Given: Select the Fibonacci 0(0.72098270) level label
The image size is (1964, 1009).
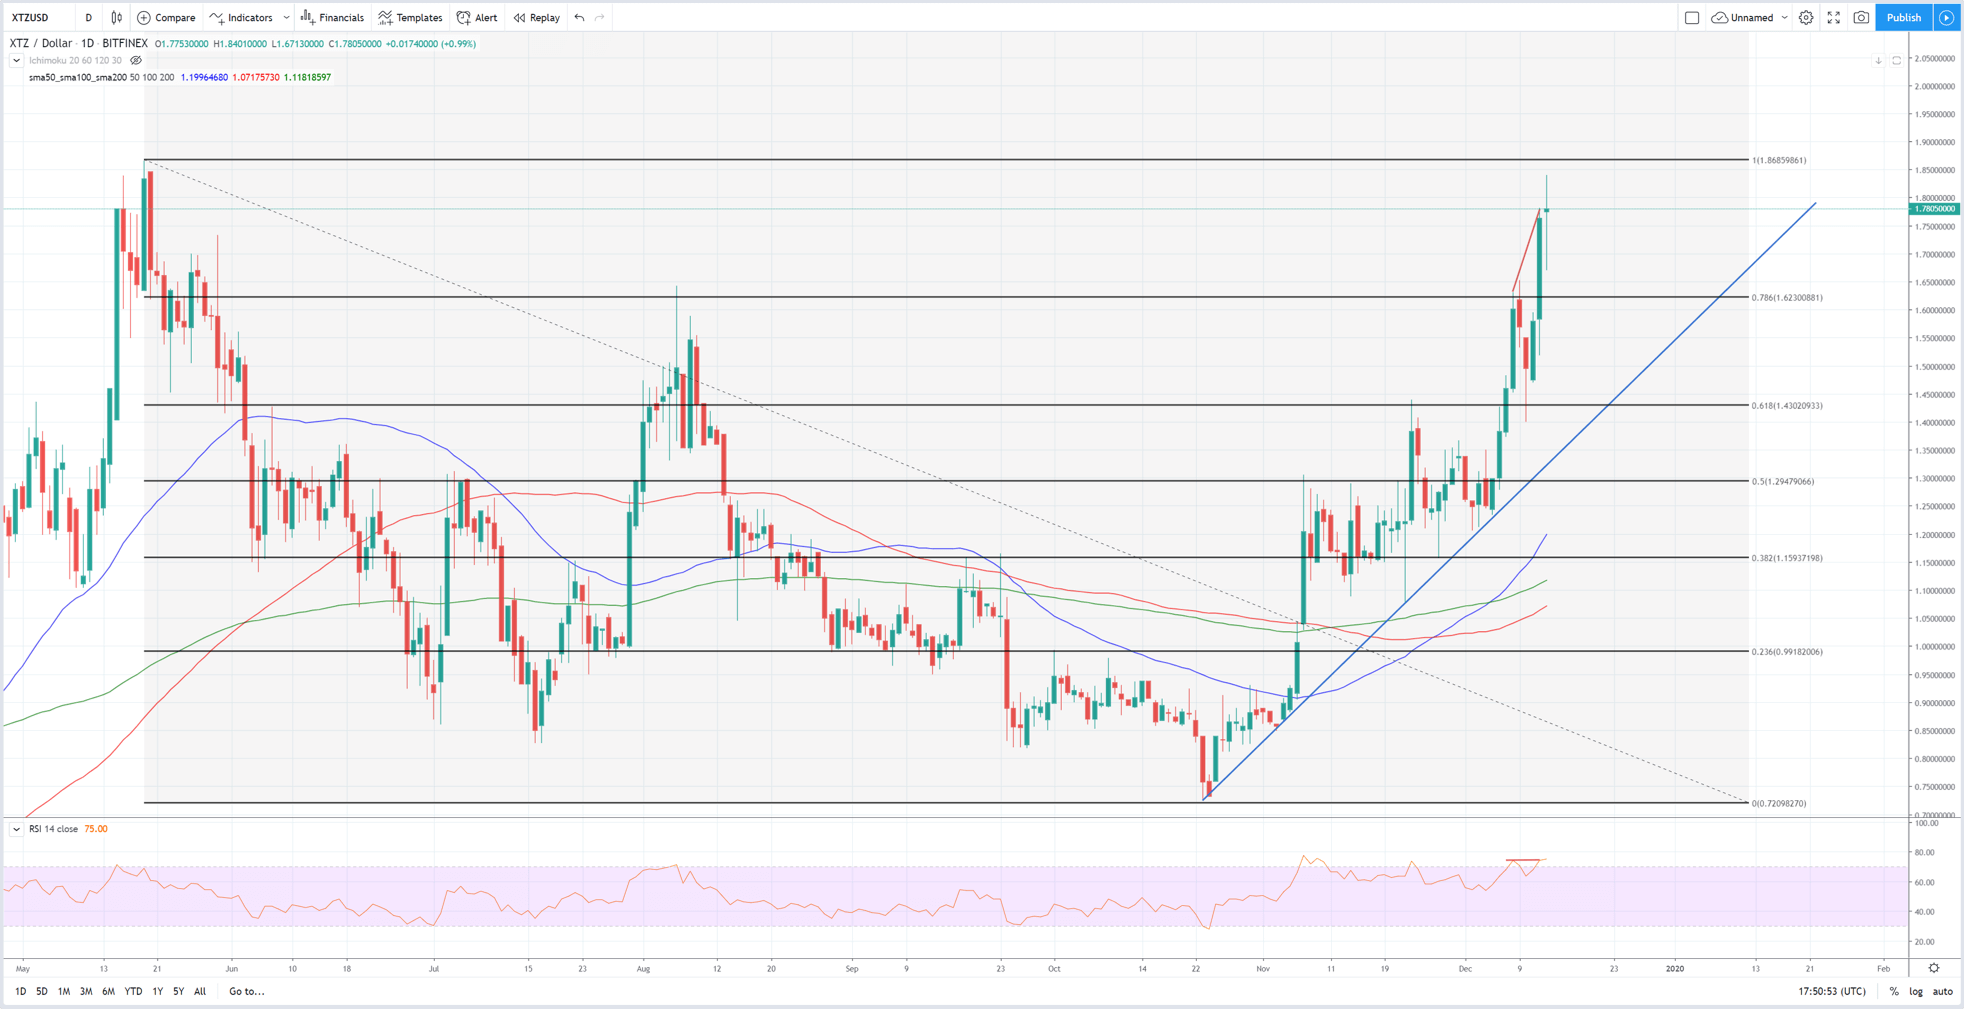Looking at the screenshot, I should click(1779, 803).
